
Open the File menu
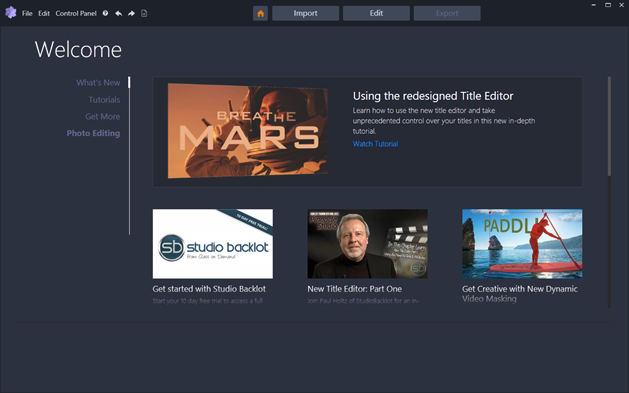(27, 13)
